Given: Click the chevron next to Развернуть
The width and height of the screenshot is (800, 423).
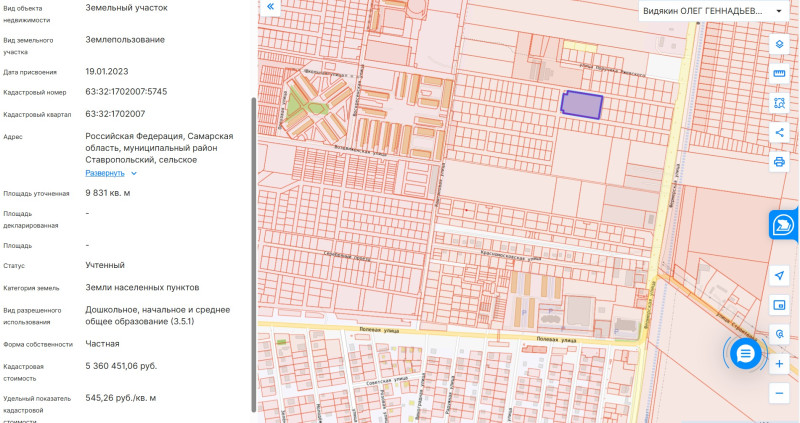Looking at the screenshot, I should 134,173.
